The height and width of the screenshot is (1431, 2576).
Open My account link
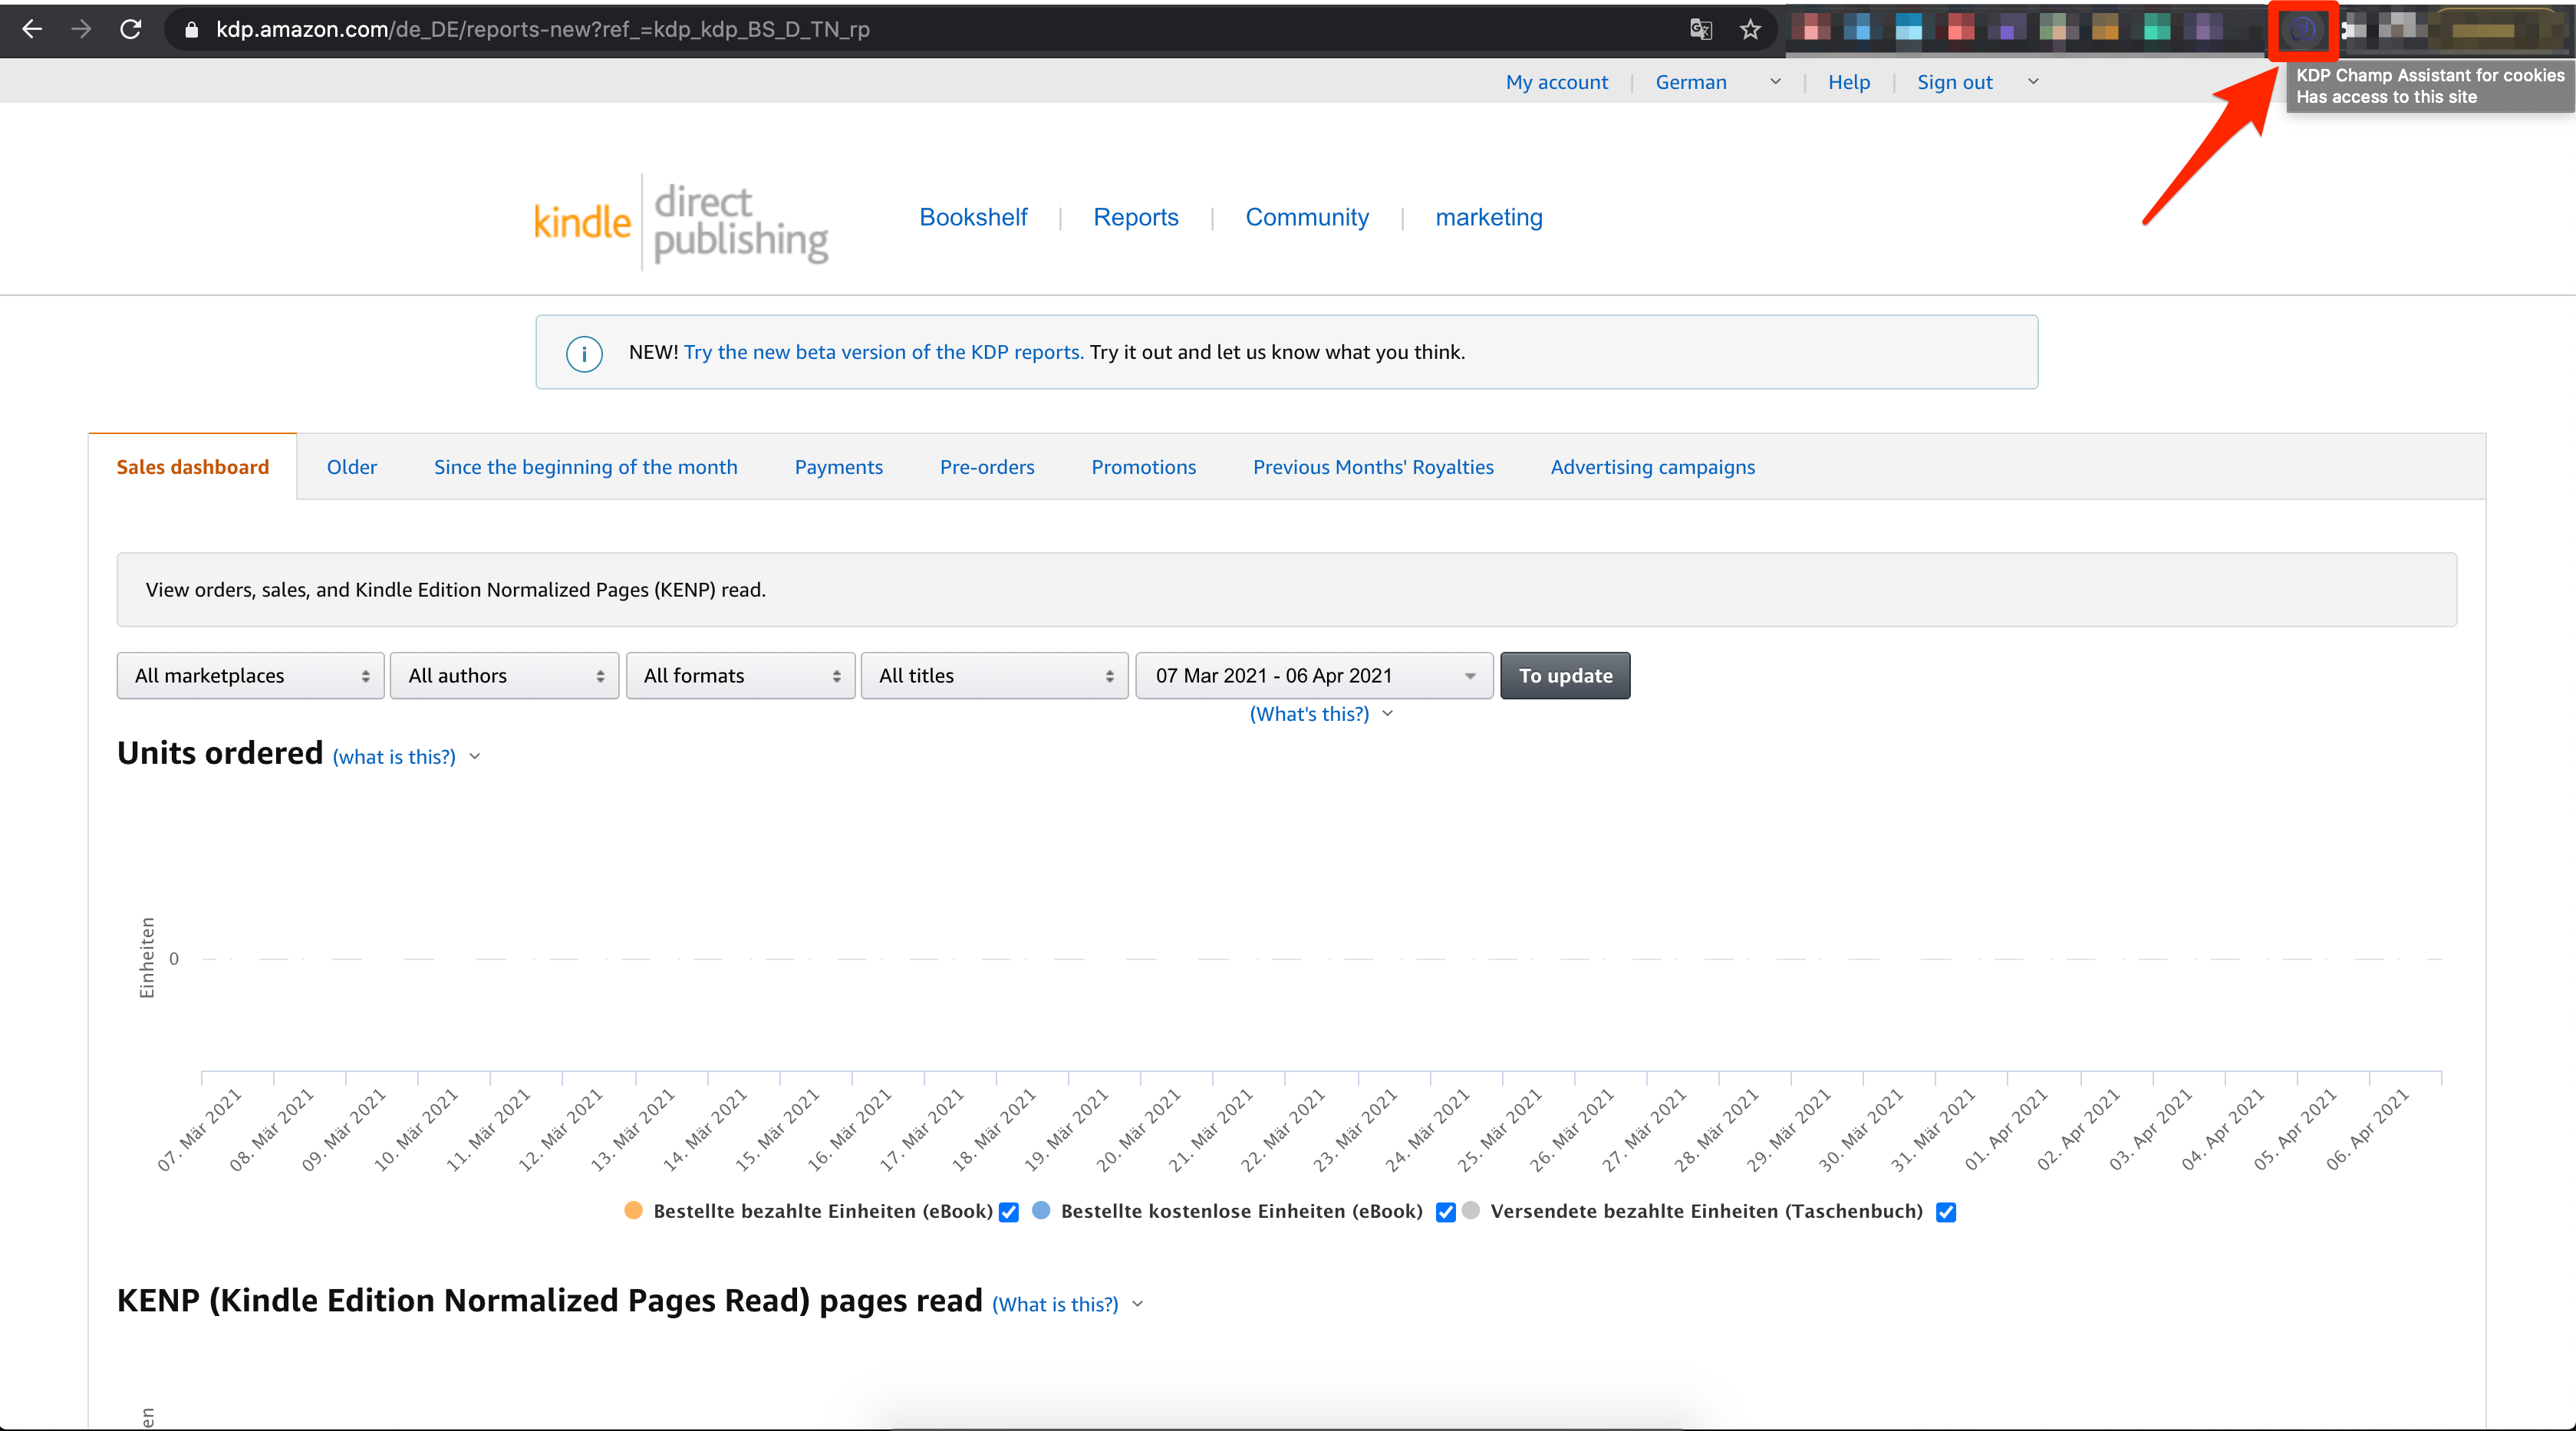tap(1557, 82)
